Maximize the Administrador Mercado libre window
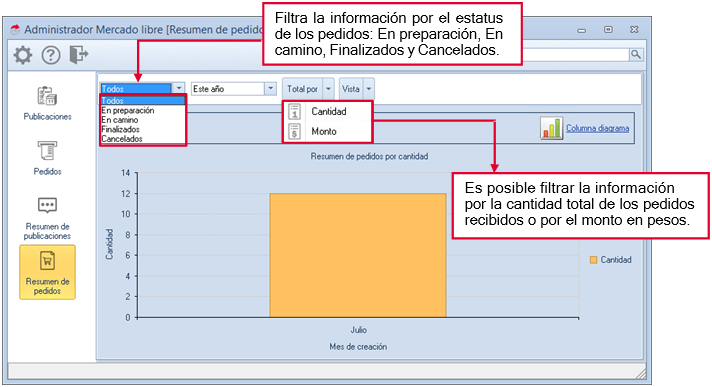The width and height of the screenshot is (712, 387). pyautogui.click(x=608, y=30)
